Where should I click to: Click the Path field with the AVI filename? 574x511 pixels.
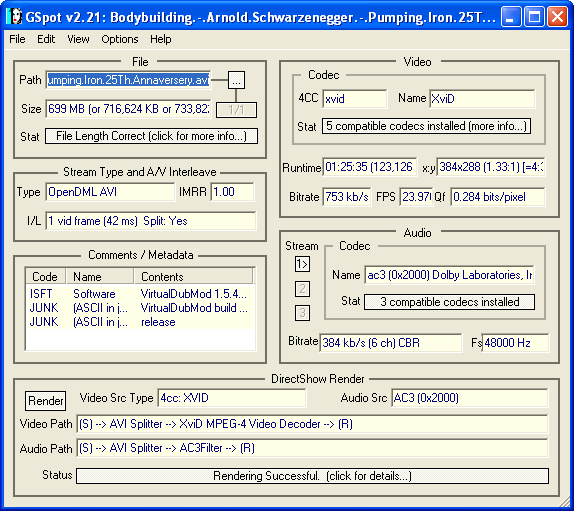click(x=128, y=80)
